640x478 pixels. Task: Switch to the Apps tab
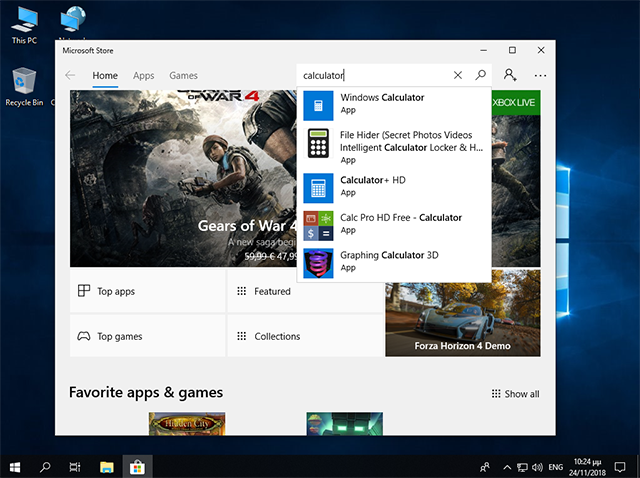[x=144, y=76]
